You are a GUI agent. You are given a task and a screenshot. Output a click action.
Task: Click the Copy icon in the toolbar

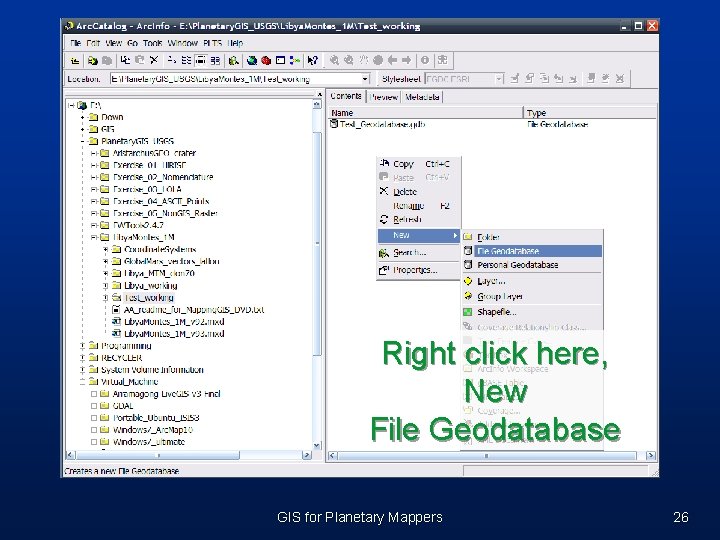pyautogui.click(x=125, y=60)
